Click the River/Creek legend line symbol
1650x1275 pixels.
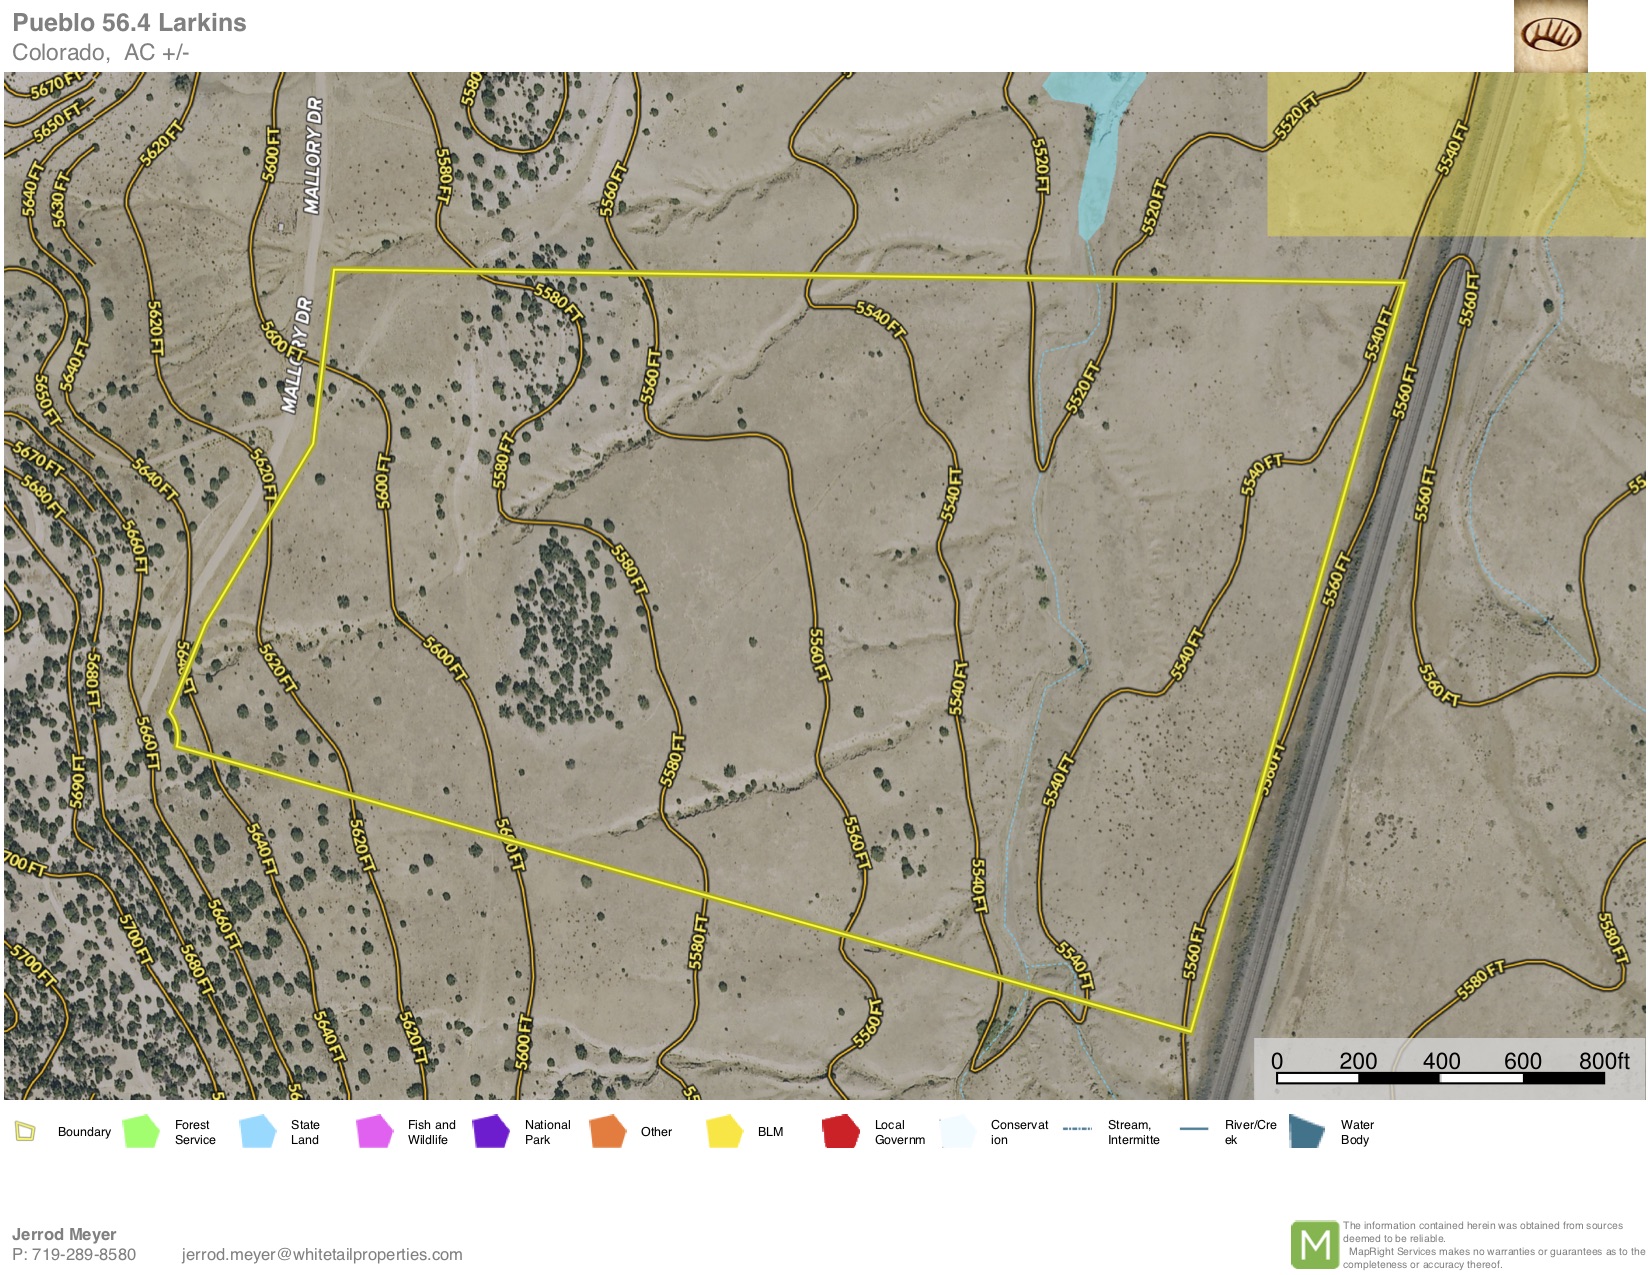[1194, 1129]
